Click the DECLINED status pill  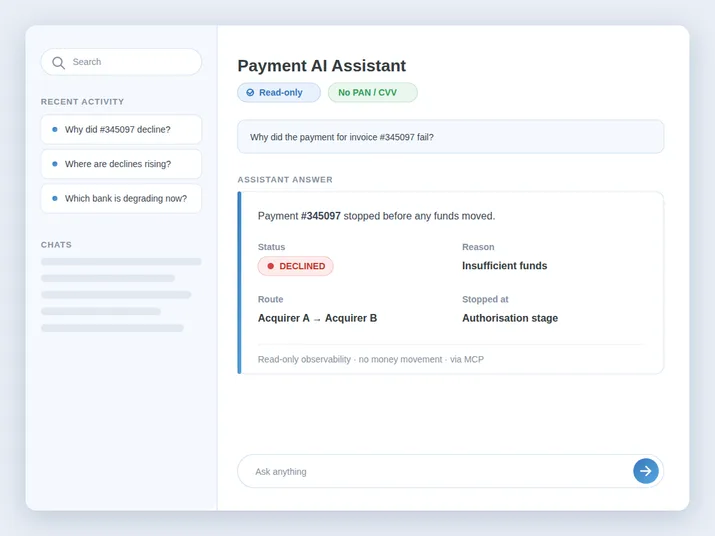pyautogui.click(x=295, y=266)
